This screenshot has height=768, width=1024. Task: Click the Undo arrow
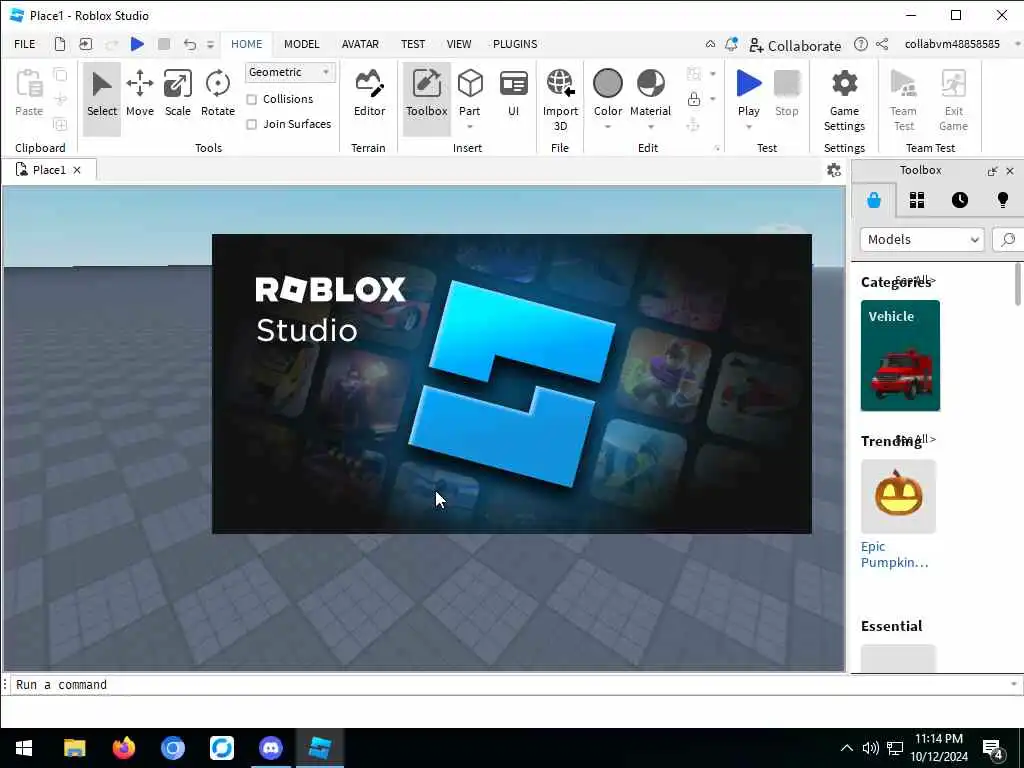pos(189,44)
